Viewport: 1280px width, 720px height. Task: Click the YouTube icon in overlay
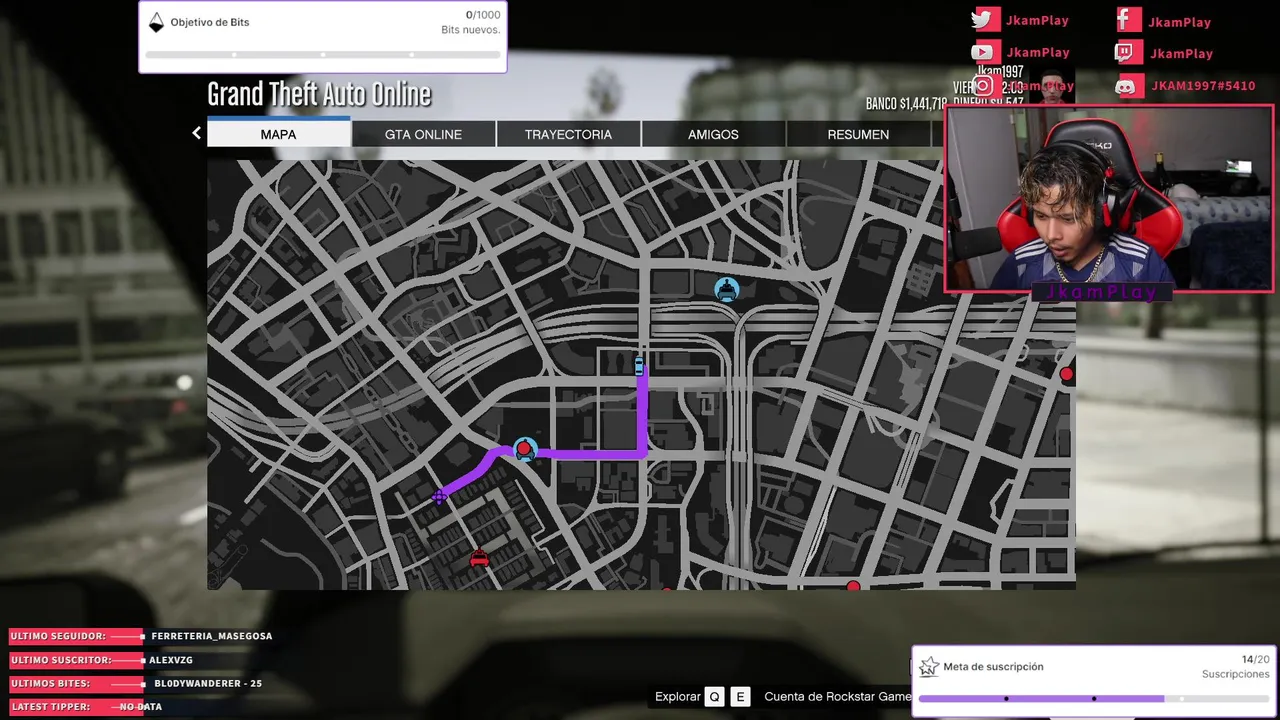[x=984, y=52]
